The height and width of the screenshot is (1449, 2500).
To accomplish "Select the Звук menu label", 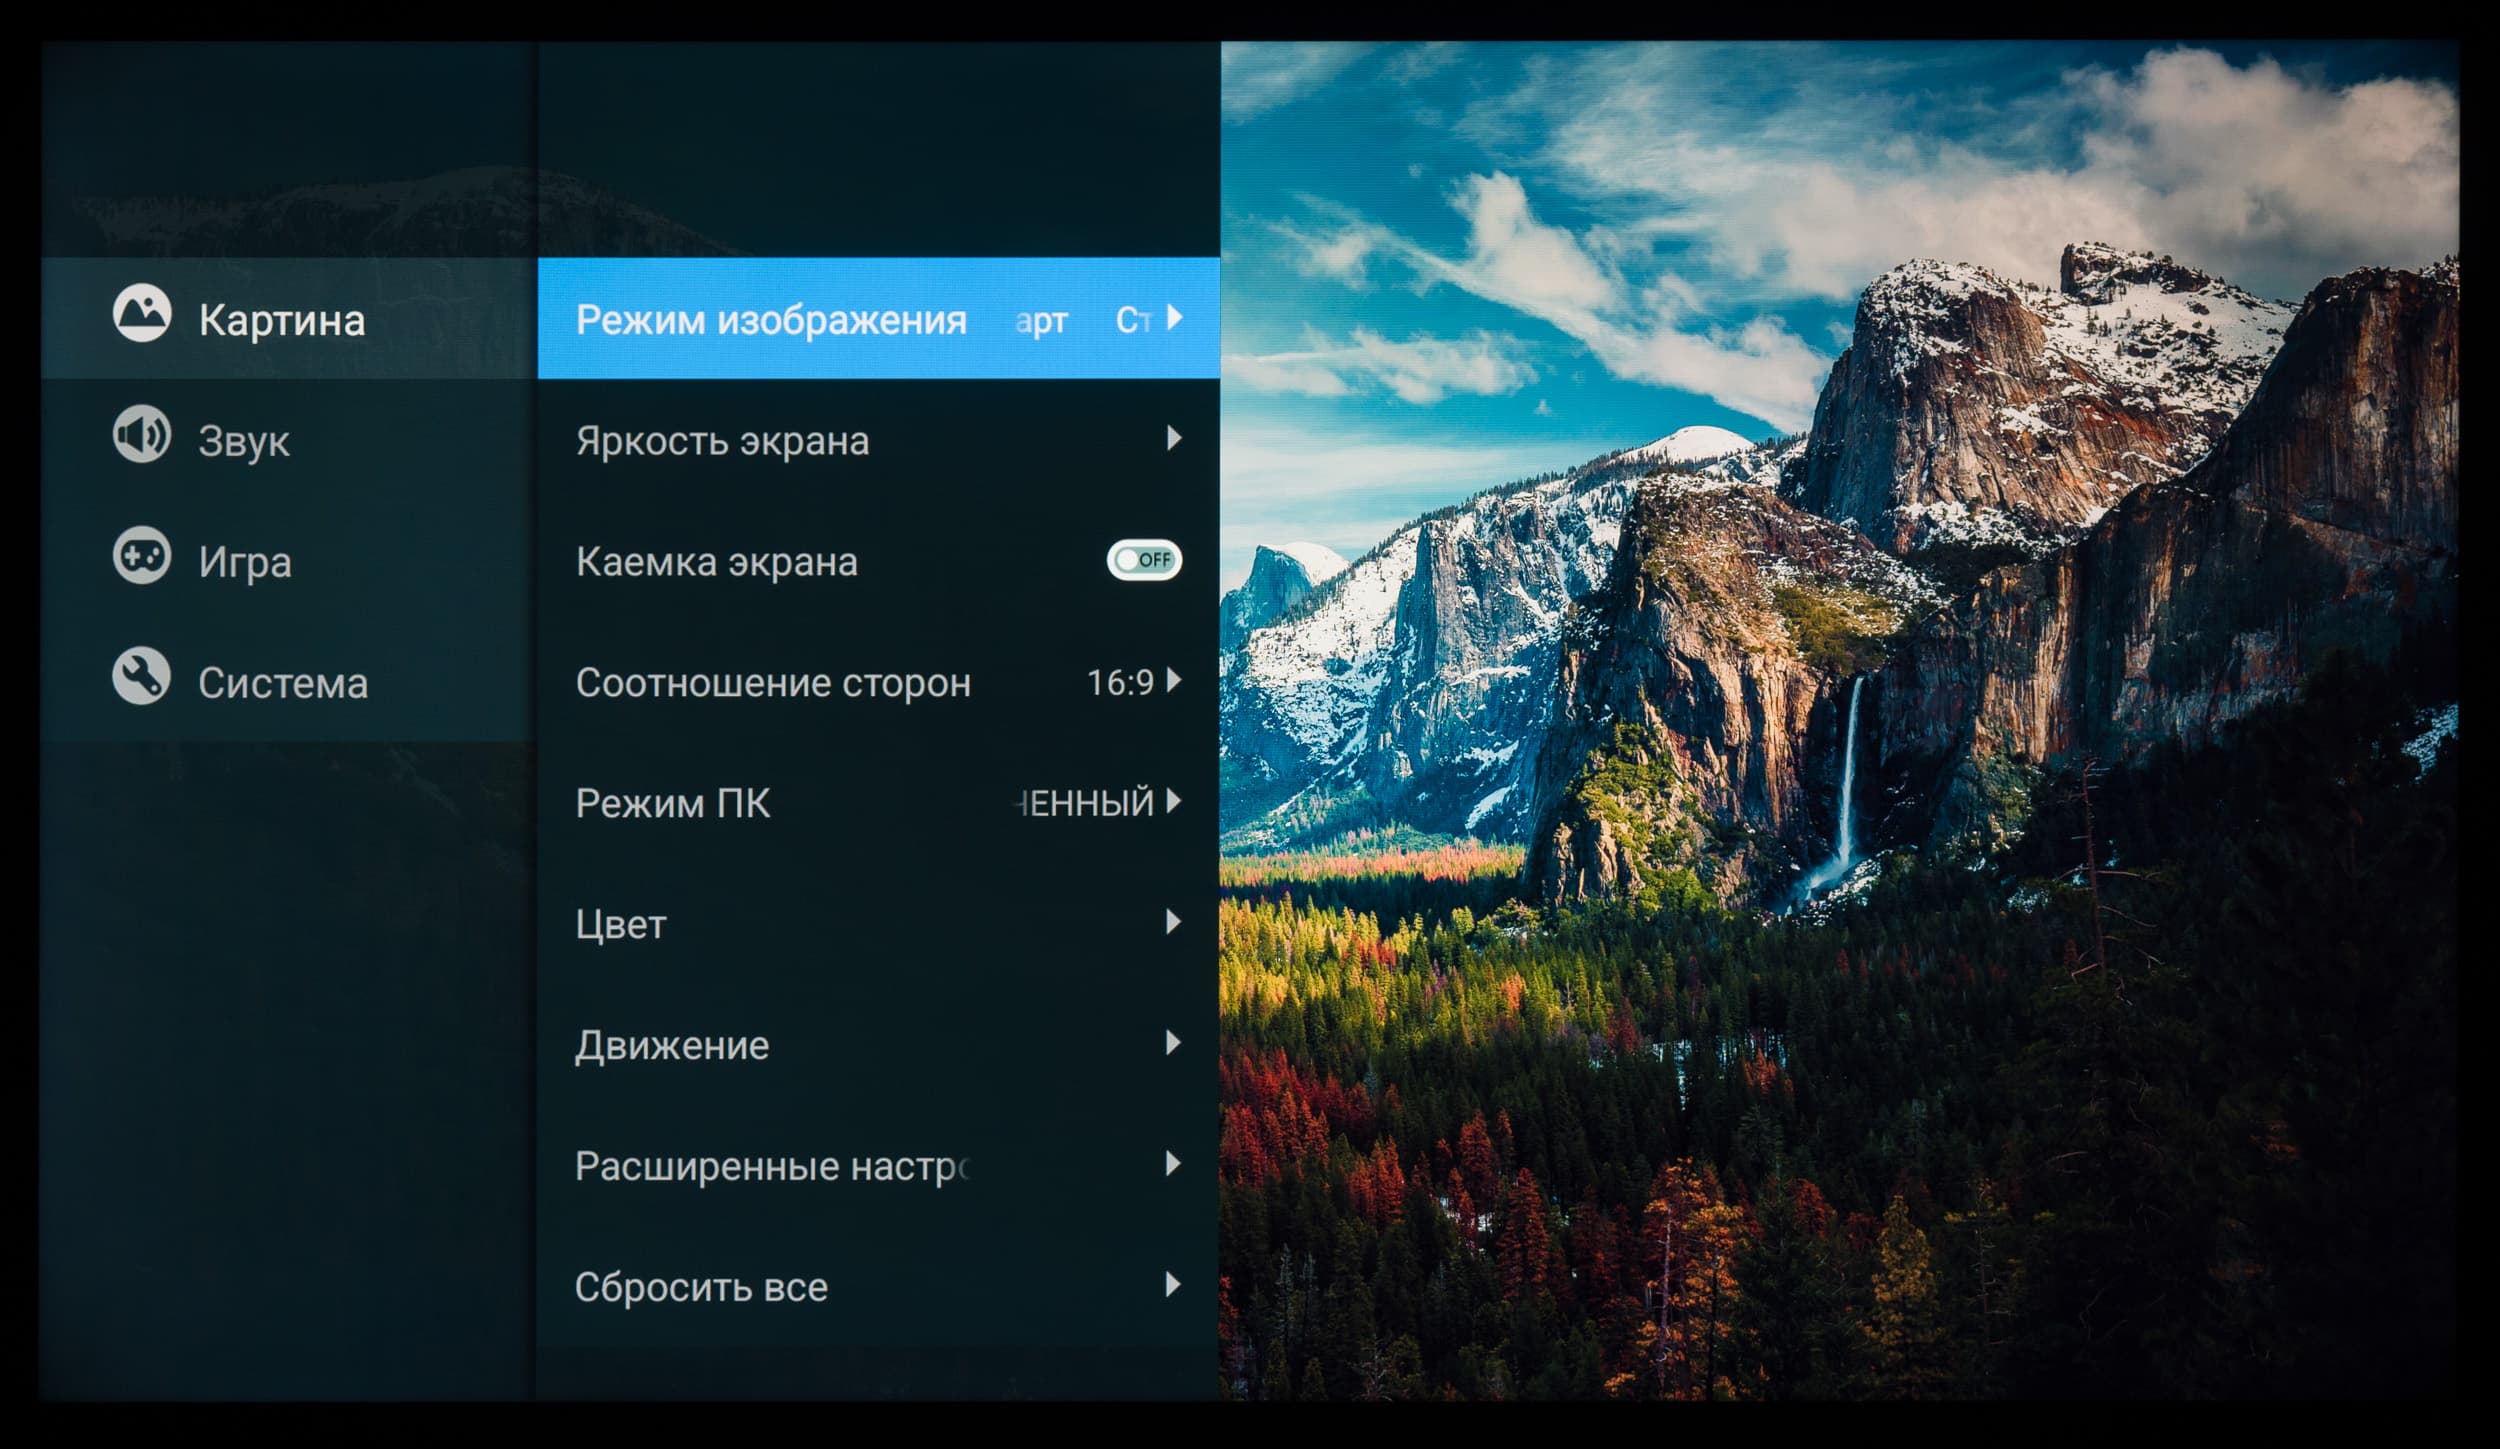I will [x=244, y=441].
